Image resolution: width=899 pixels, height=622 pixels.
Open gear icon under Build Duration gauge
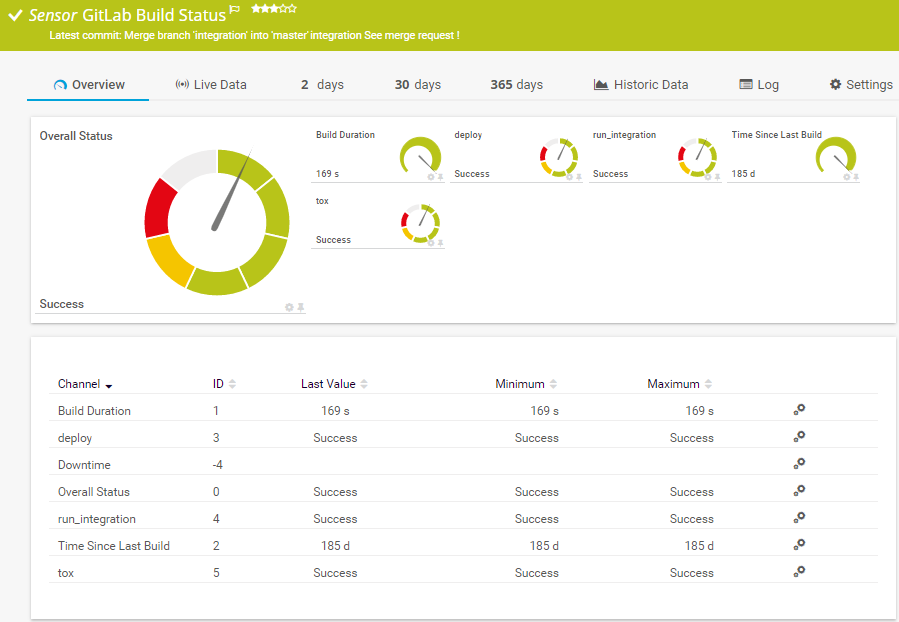[x=431, y=177]
